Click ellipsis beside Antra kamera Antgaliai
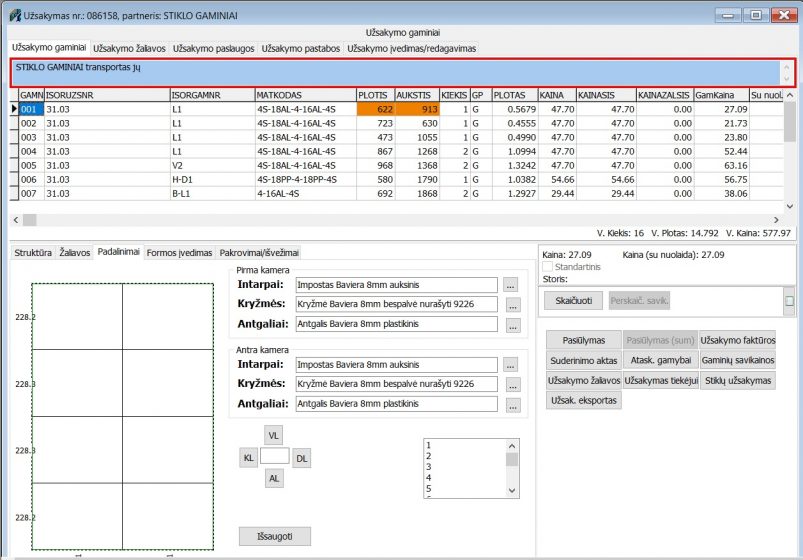This screenshot has width=803, height=560. (512, 405)
